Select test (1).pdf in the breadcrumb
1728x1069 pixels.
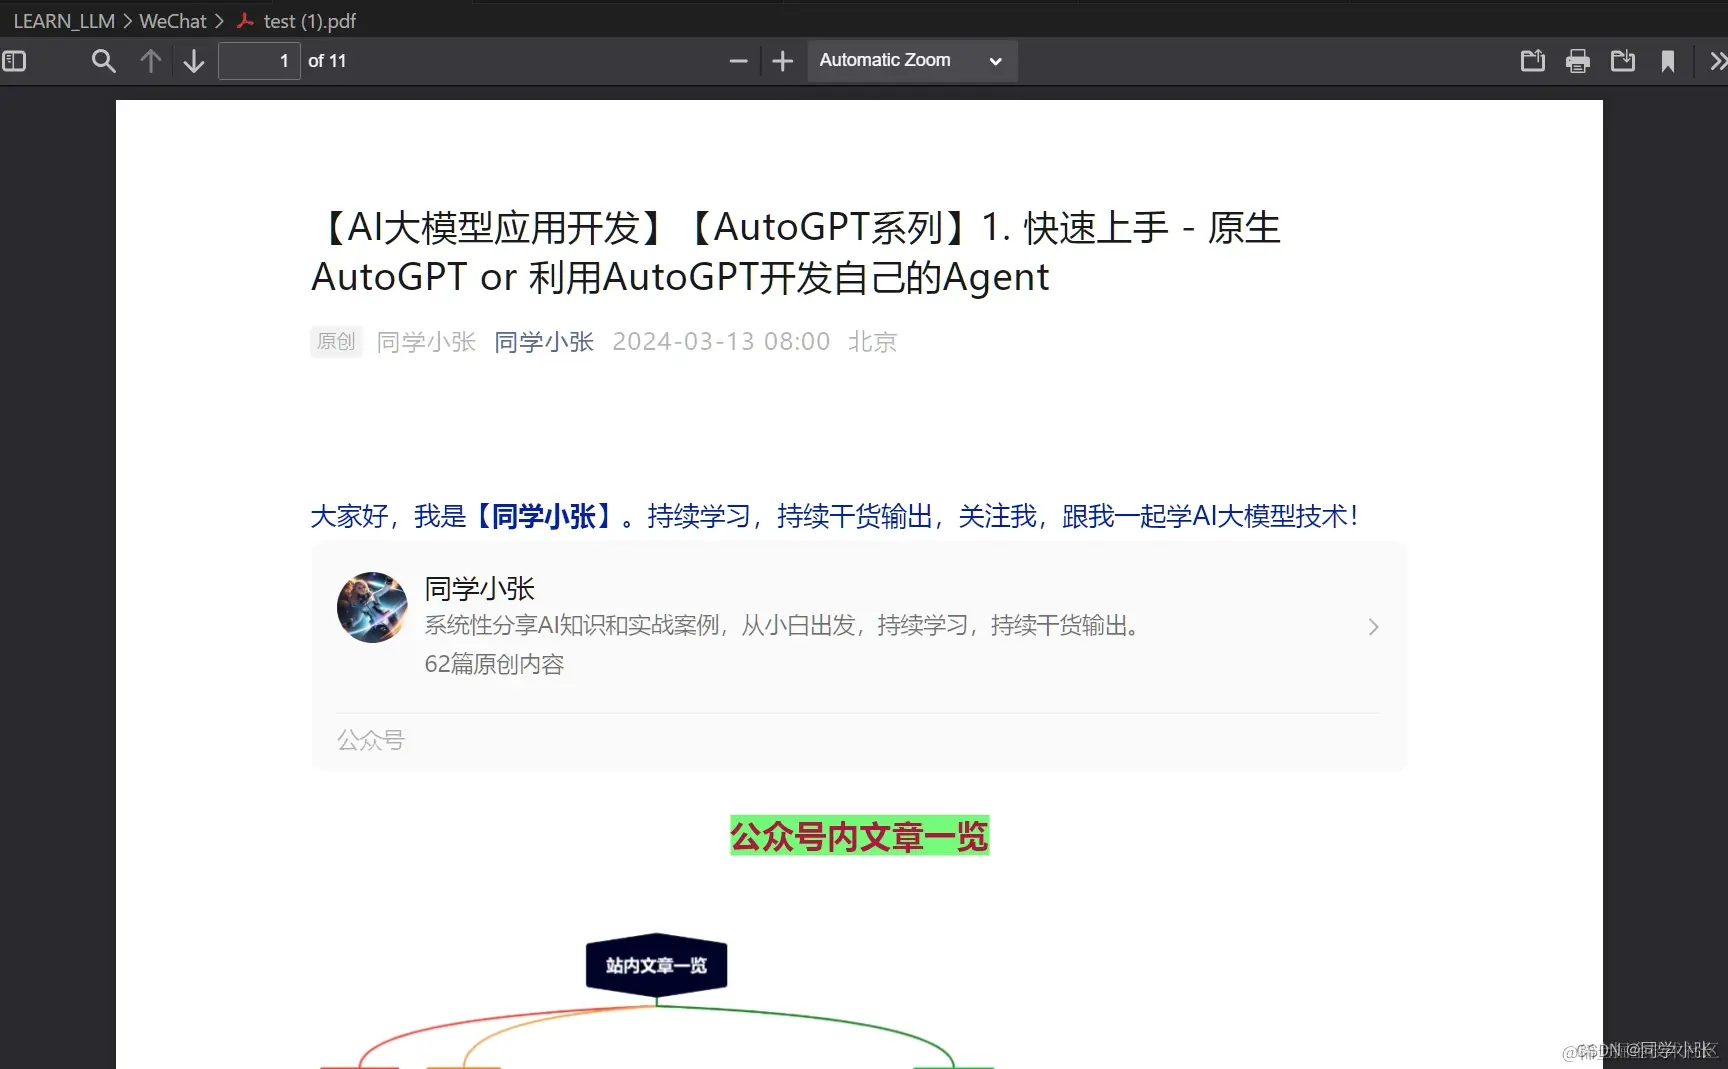tap(309, 21)
